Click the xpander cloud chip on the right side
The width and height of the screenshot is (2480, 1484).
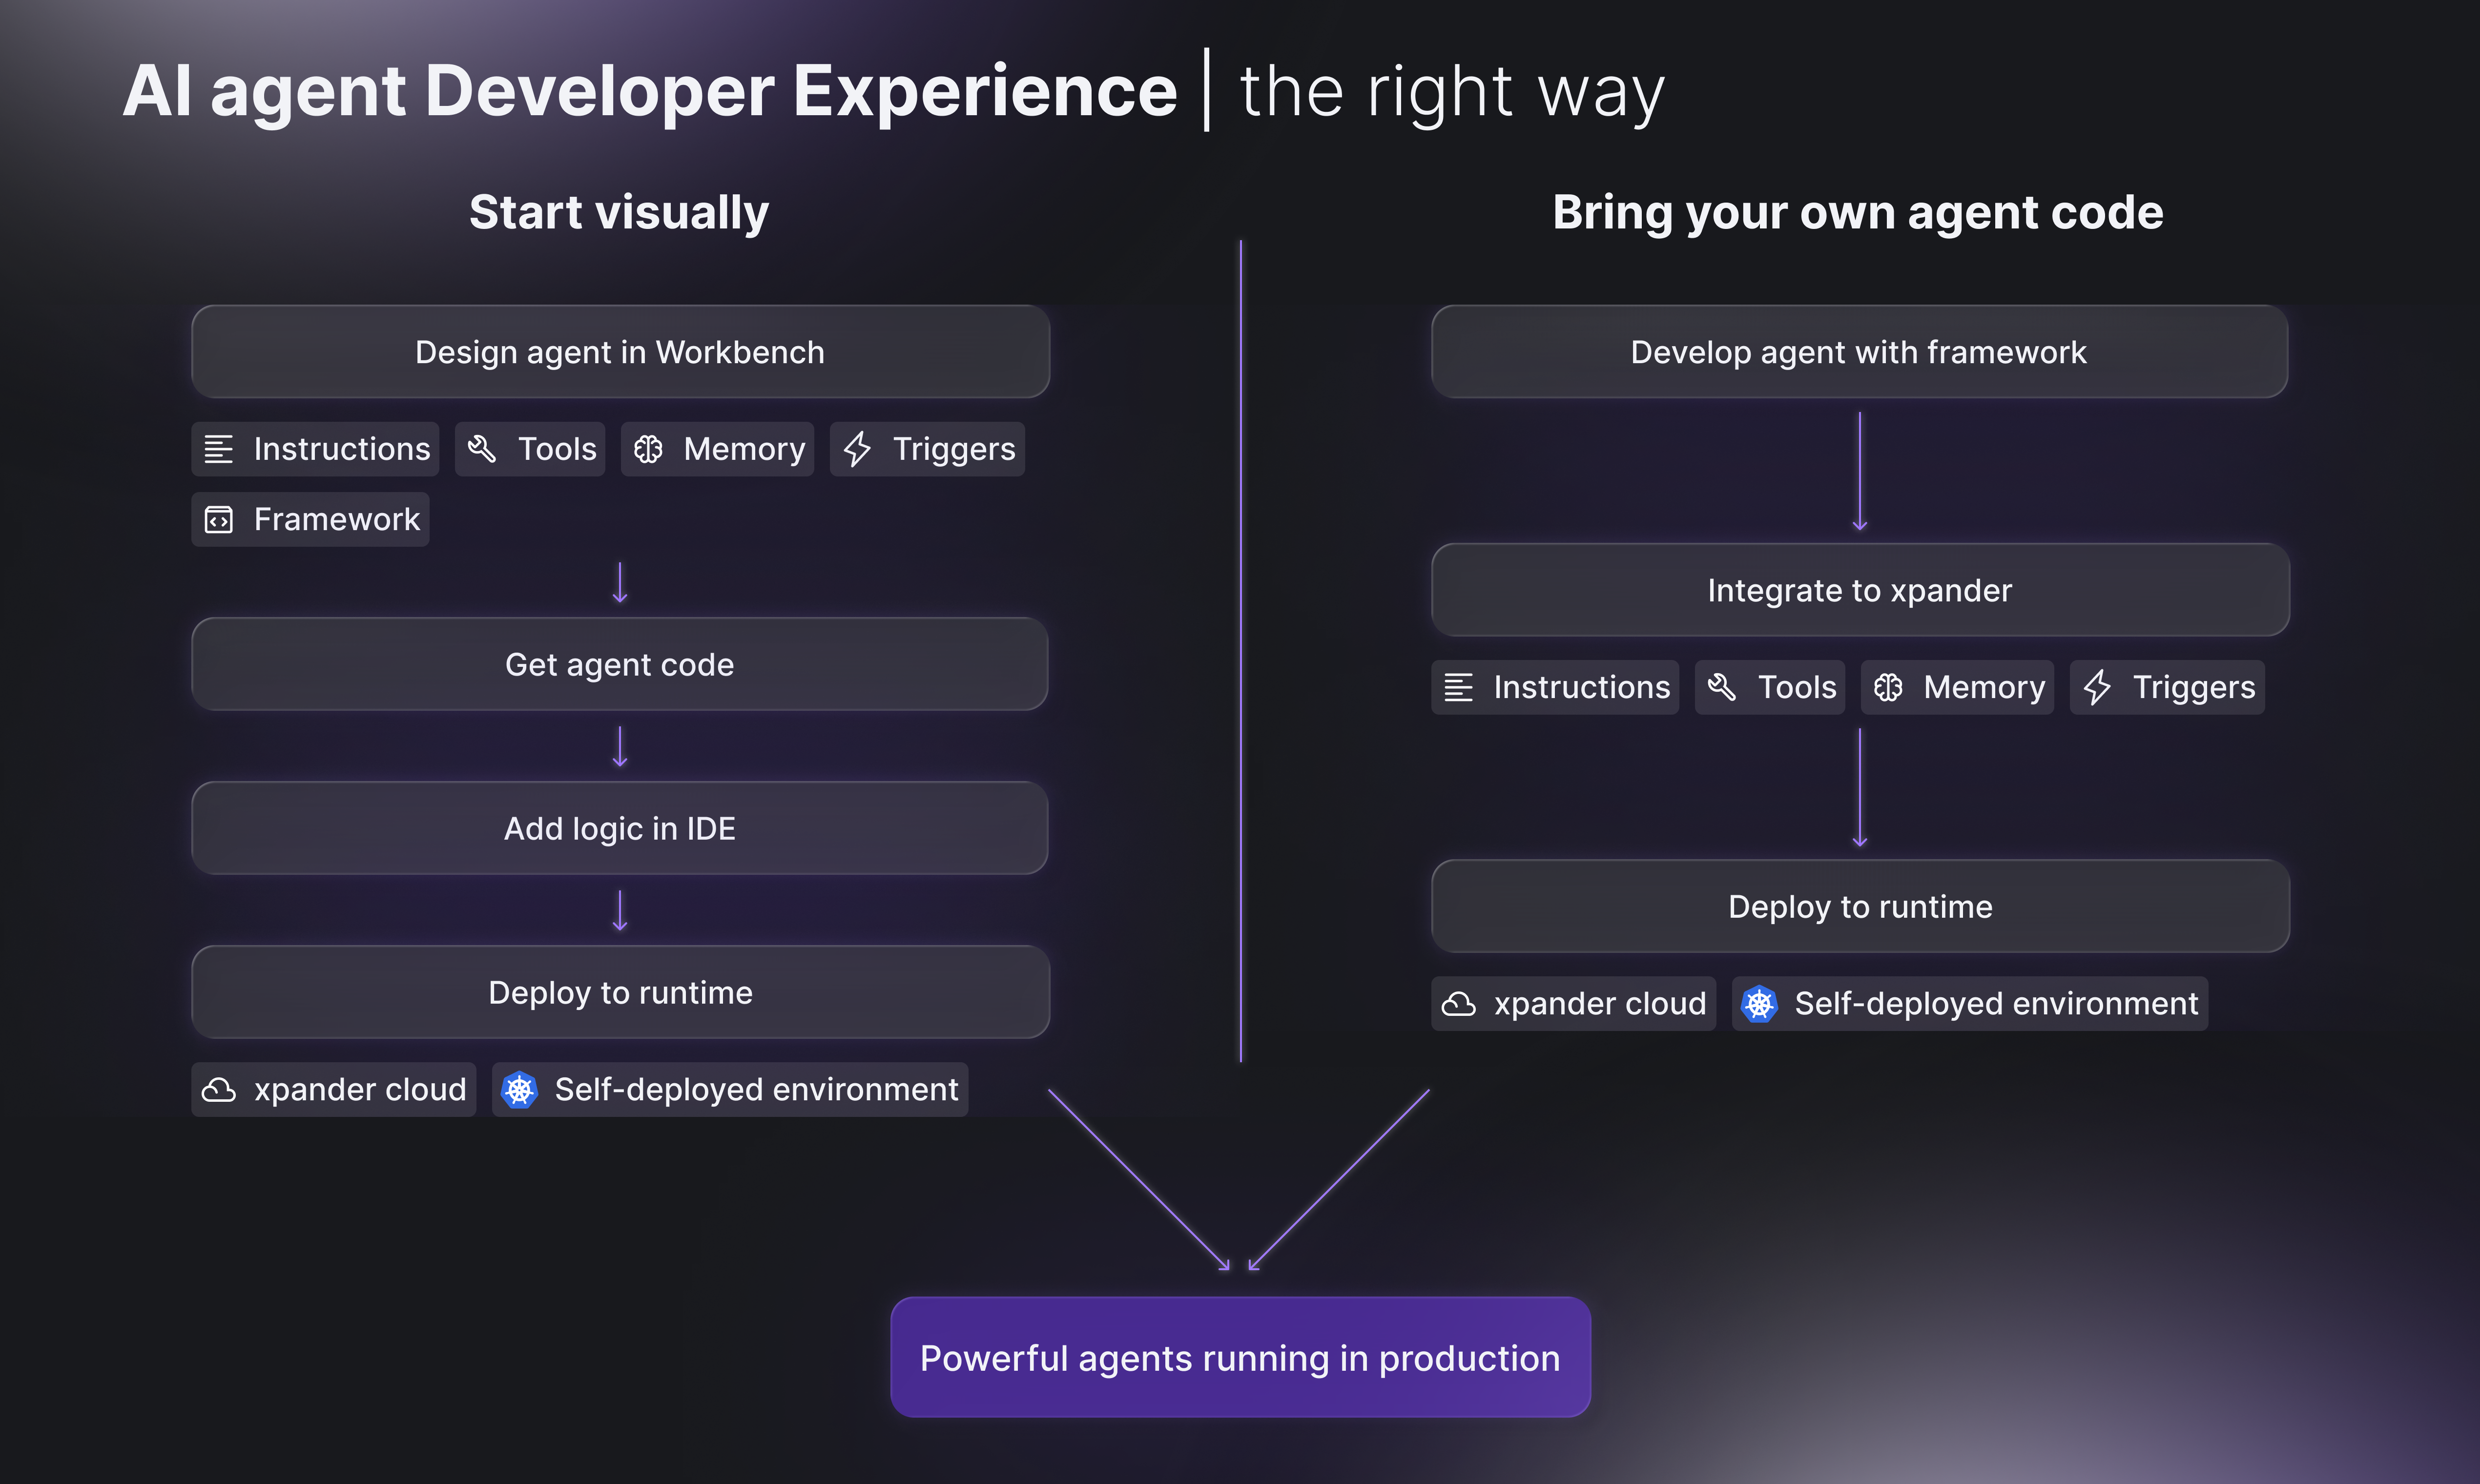[x=1573, y=1003]
